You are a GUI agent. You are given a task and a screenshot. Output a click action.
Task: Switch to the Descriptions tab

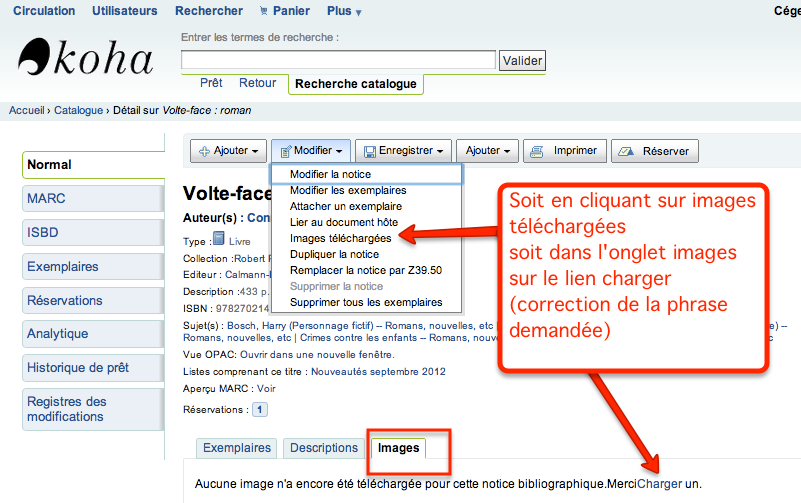(x=324, y=448)
